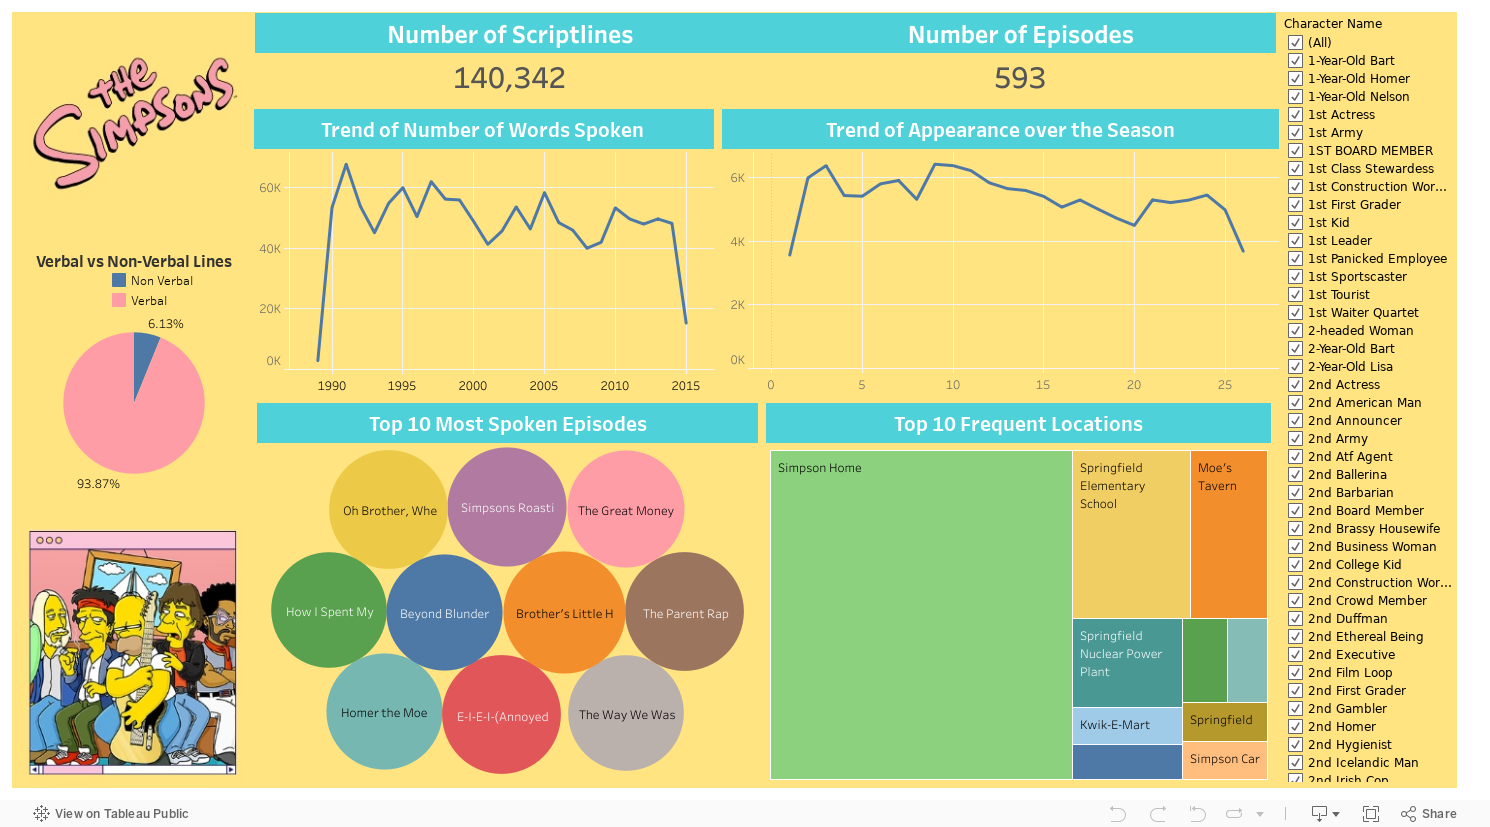Image resolution: width=1490 pixels, height=827 pixels.
Task: Click the E-I-E-I-(Annoyed bubble
Action: click(x=502, y=715)
